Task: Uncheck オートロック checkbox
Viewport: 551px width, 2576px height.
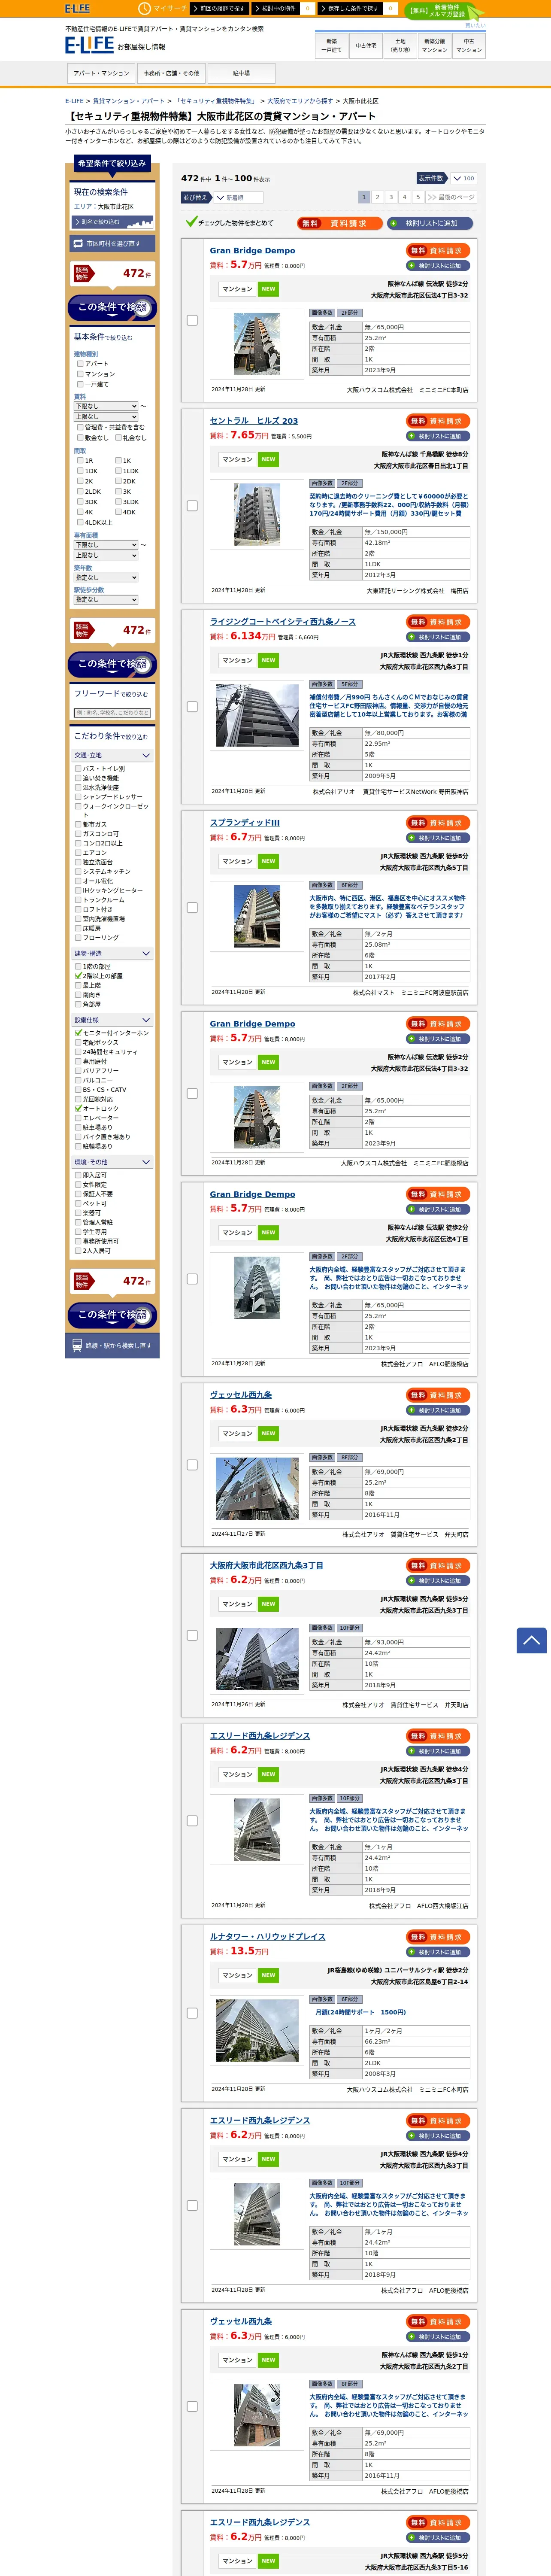Action: click(78, 1109)
